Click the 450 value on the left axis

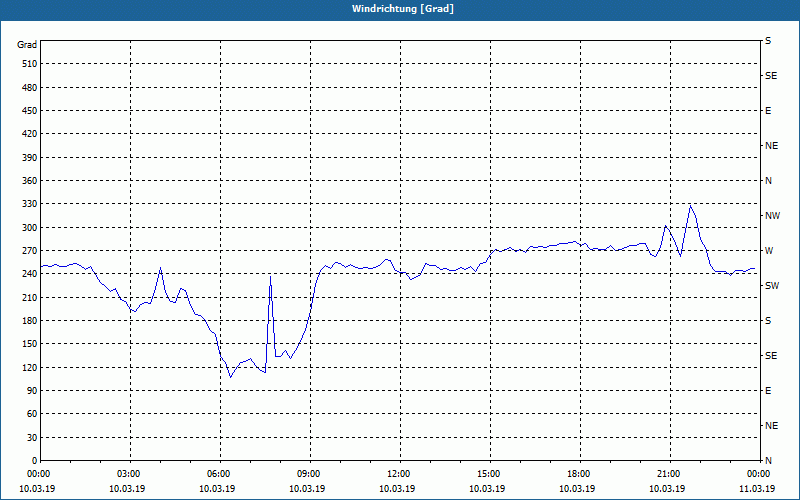[30, 111]
